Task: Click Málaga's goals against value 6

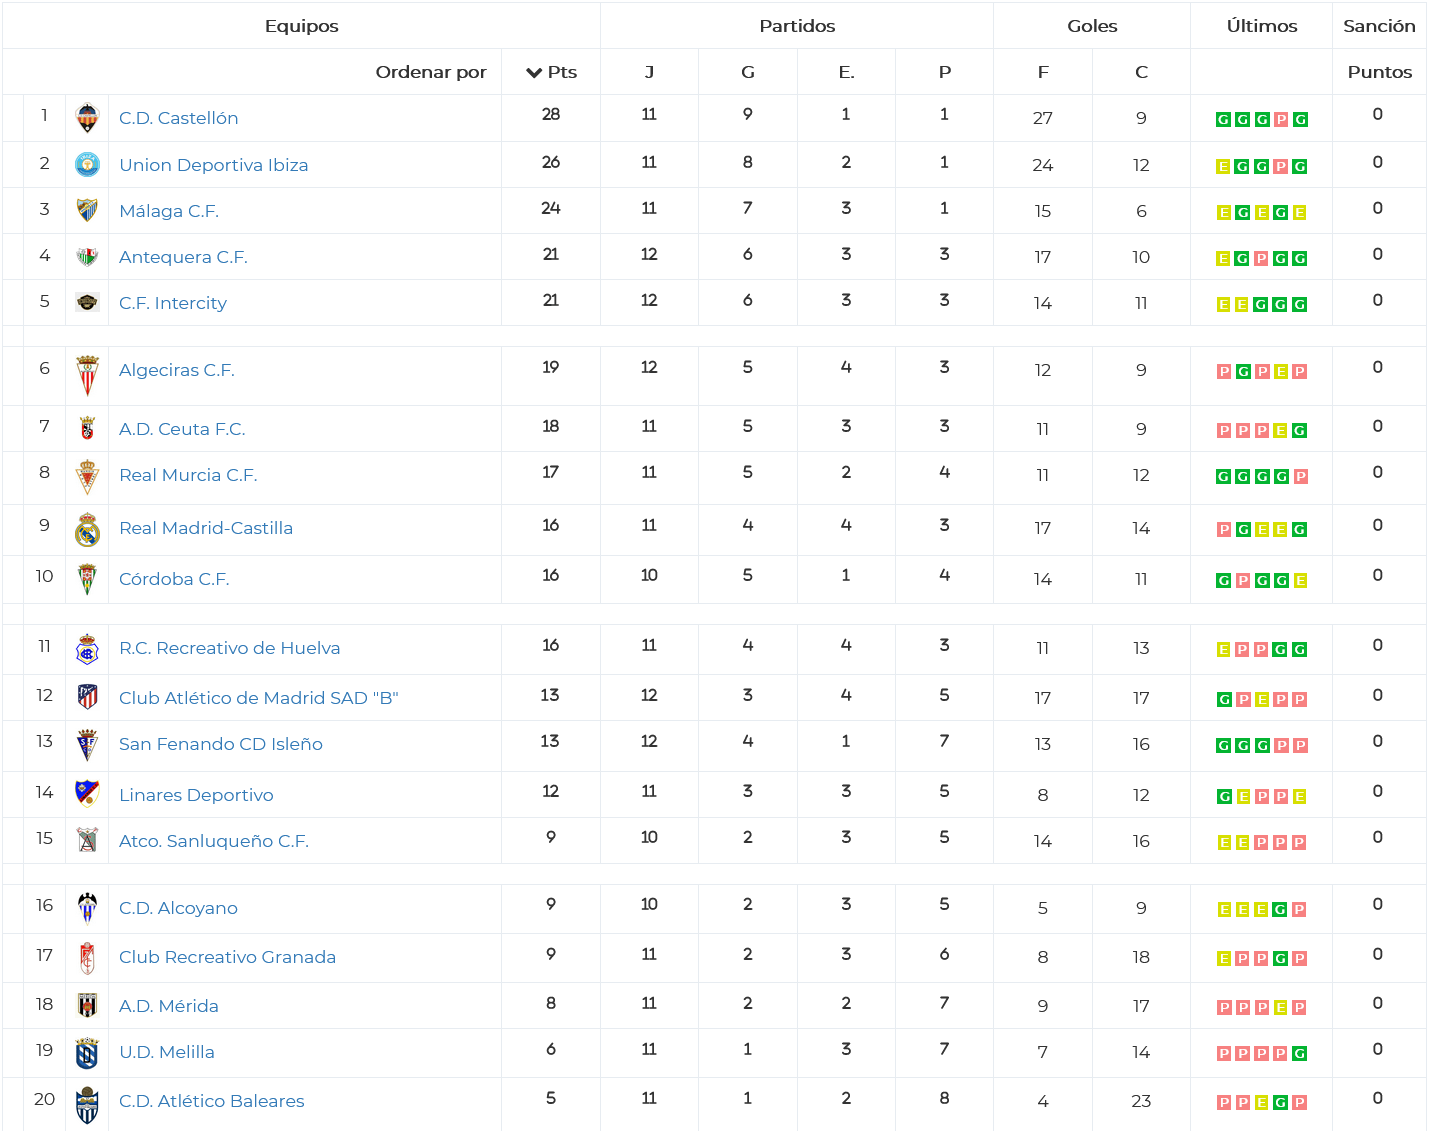Action: pos(1141,211)
